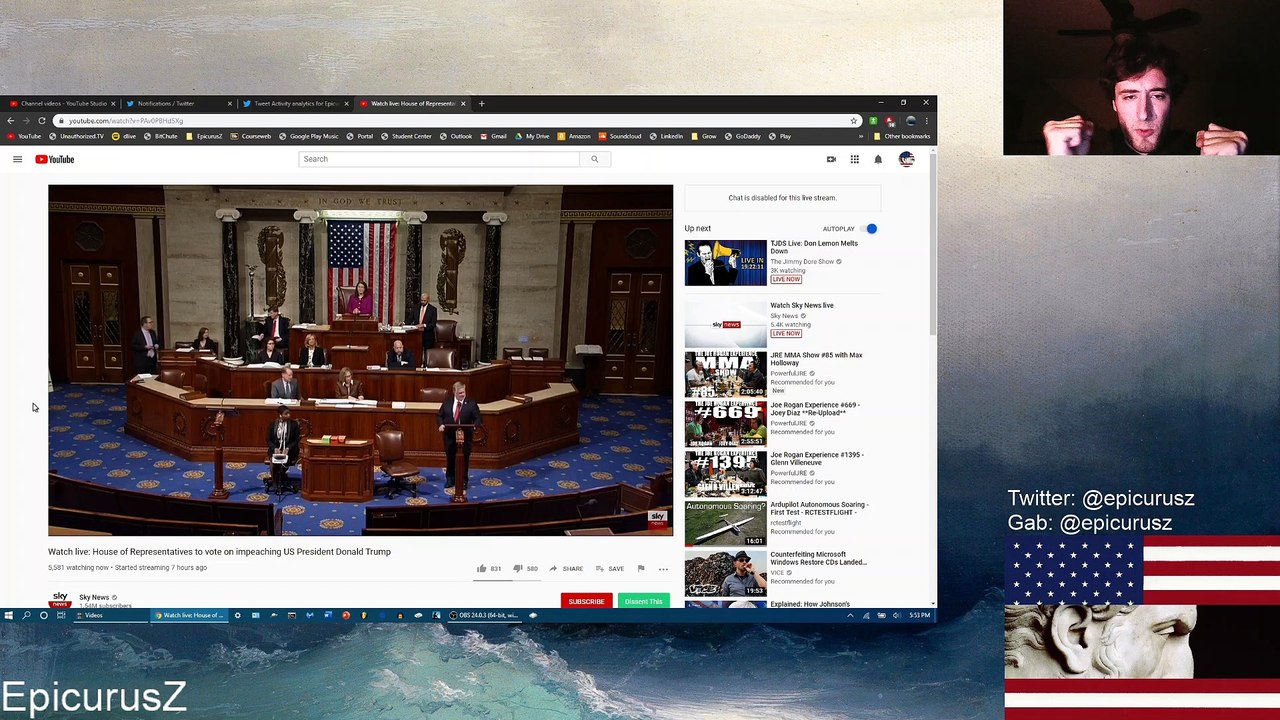This screenshot has width=1280, height=720.
Task: Open the Unauthorized.TV bookmark
Action: pos(76,136)
